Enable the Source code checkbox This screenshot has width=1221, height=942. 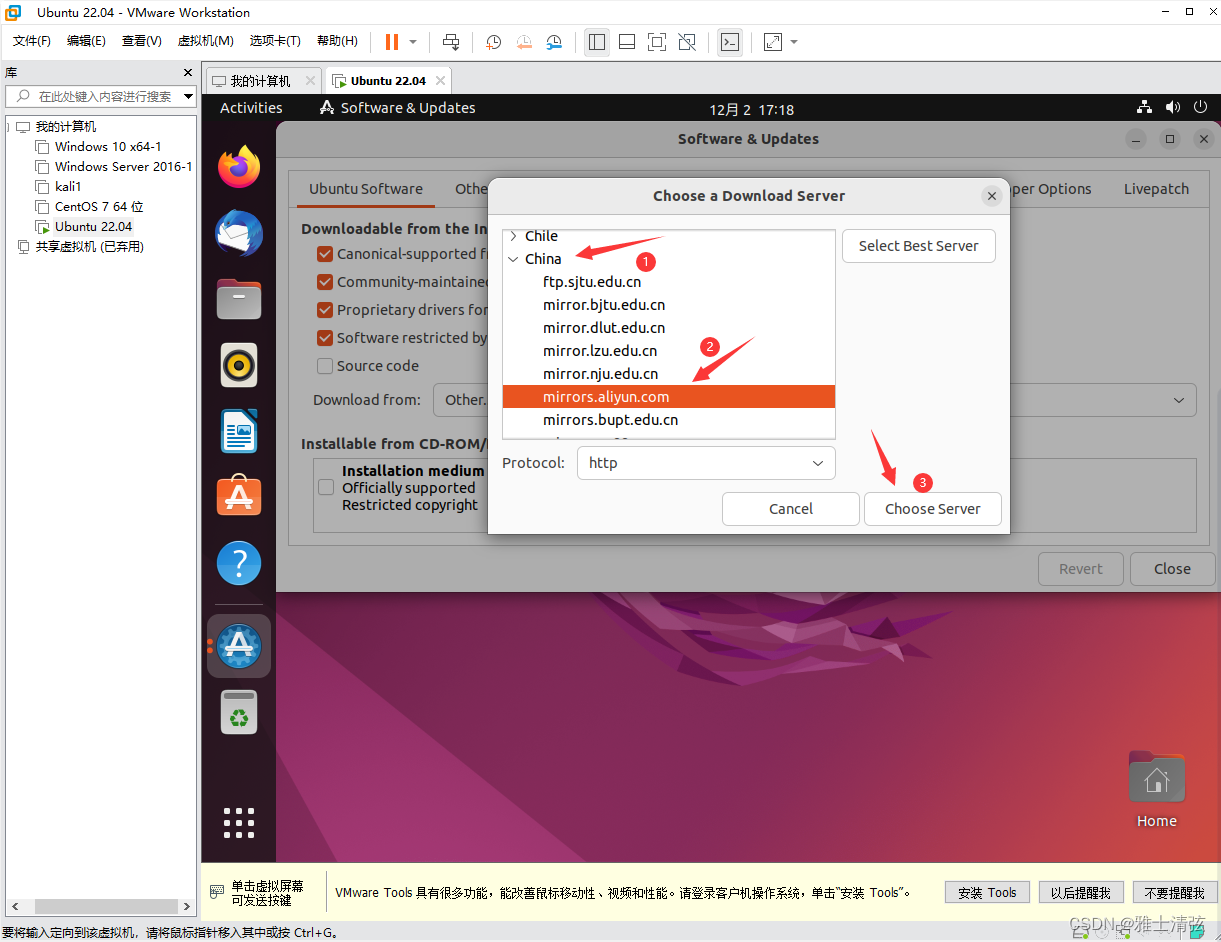(325, 366)
